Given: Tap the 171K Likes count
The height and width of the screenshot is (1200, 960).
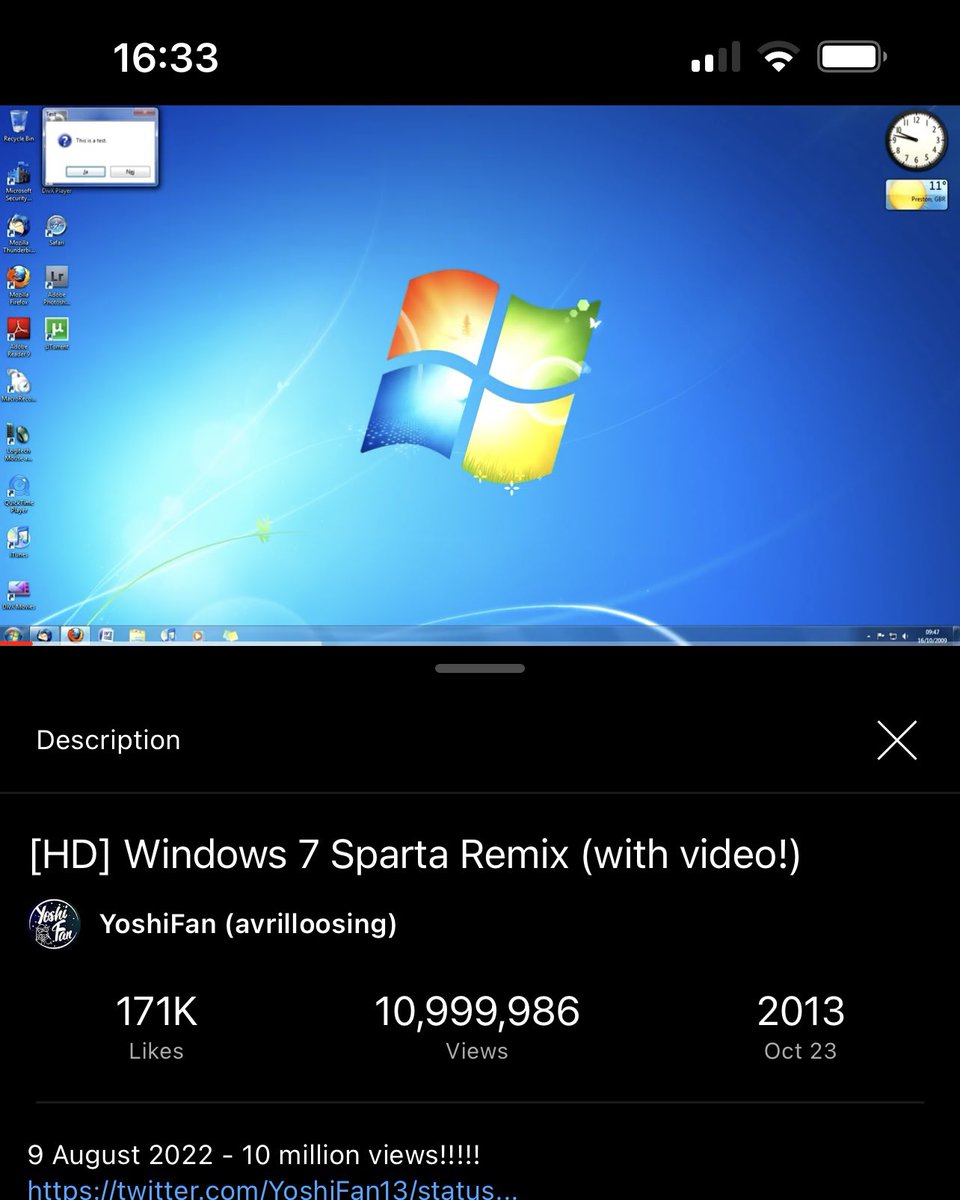Looking at the screenshot, I should 156,1026.
